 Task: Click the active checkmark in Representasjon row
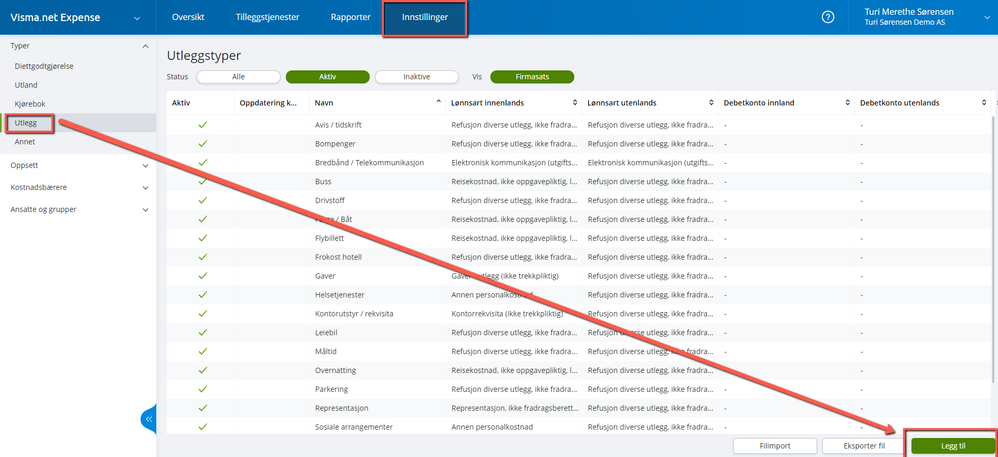click(x=203, y=407)
